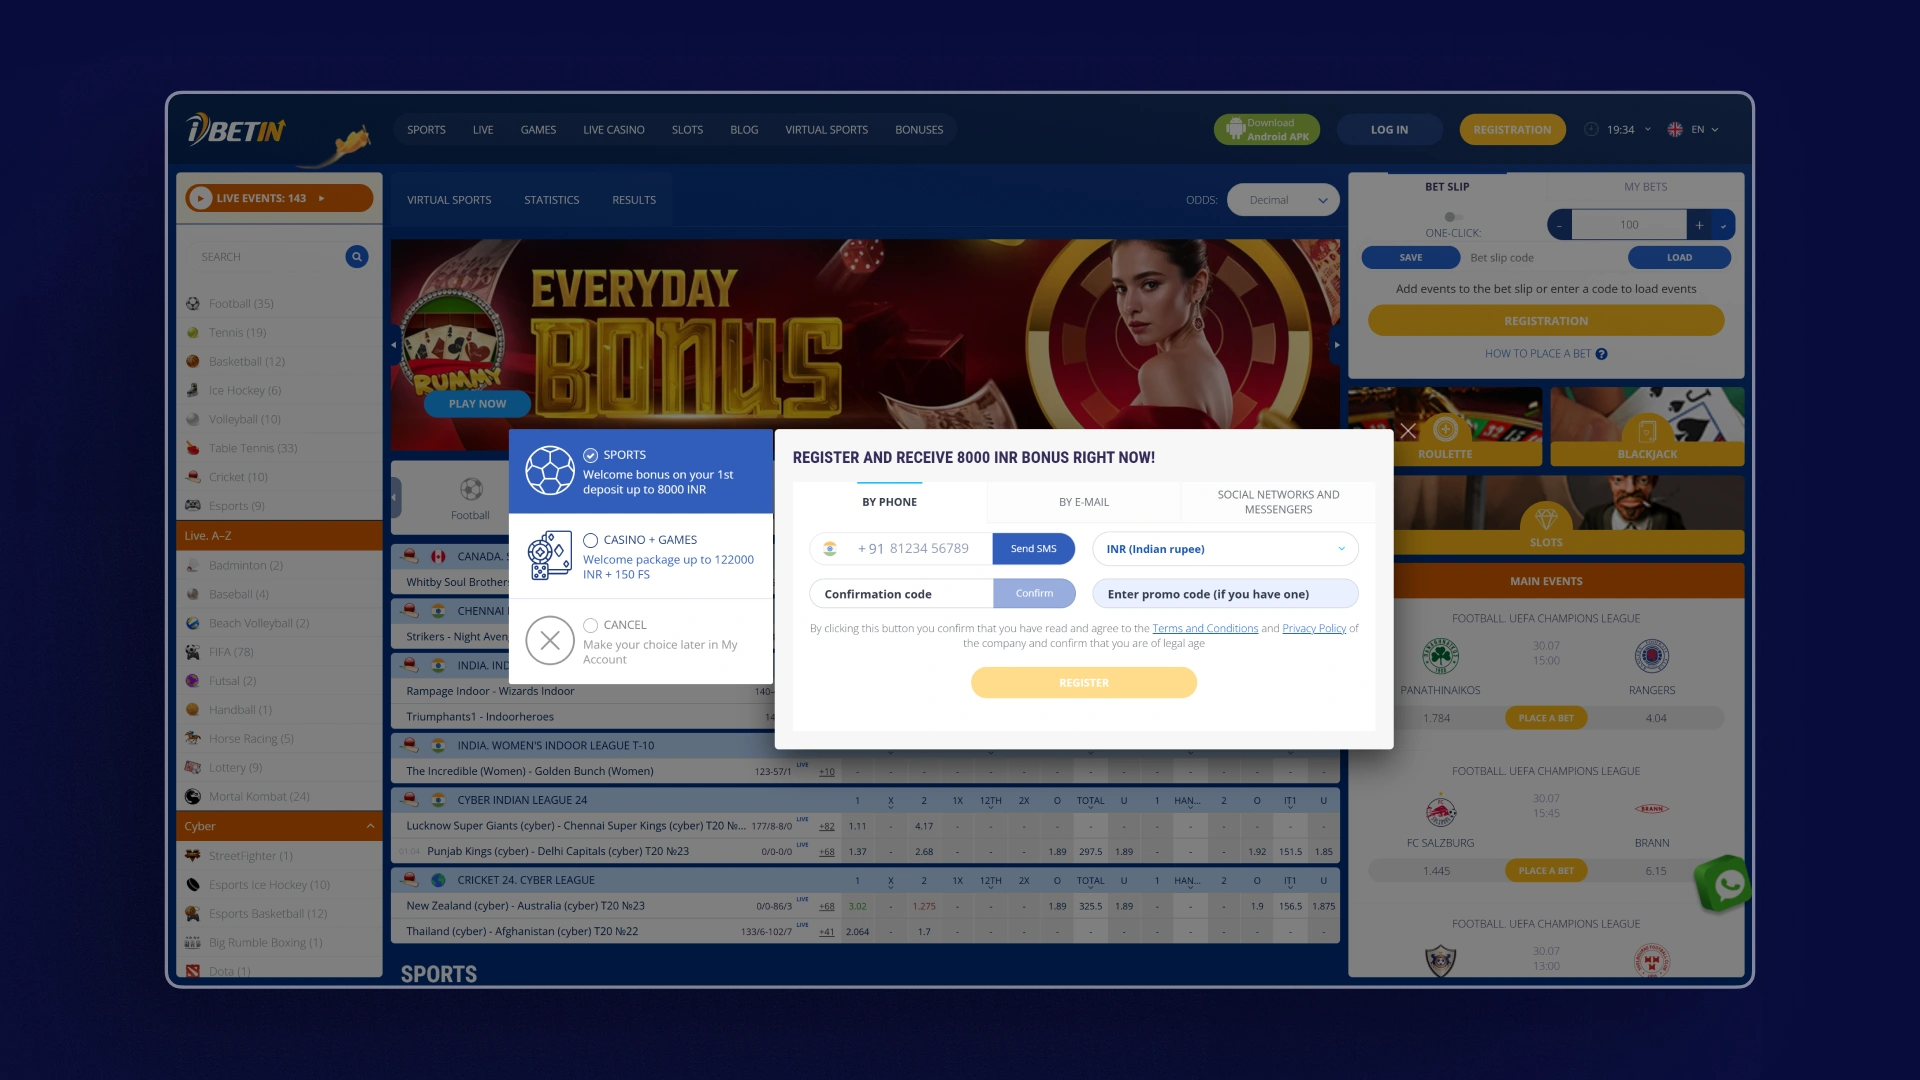Increase bet amount with plus button
Viewport: 1920px width, 1080px height.
tap(1699, 225)
